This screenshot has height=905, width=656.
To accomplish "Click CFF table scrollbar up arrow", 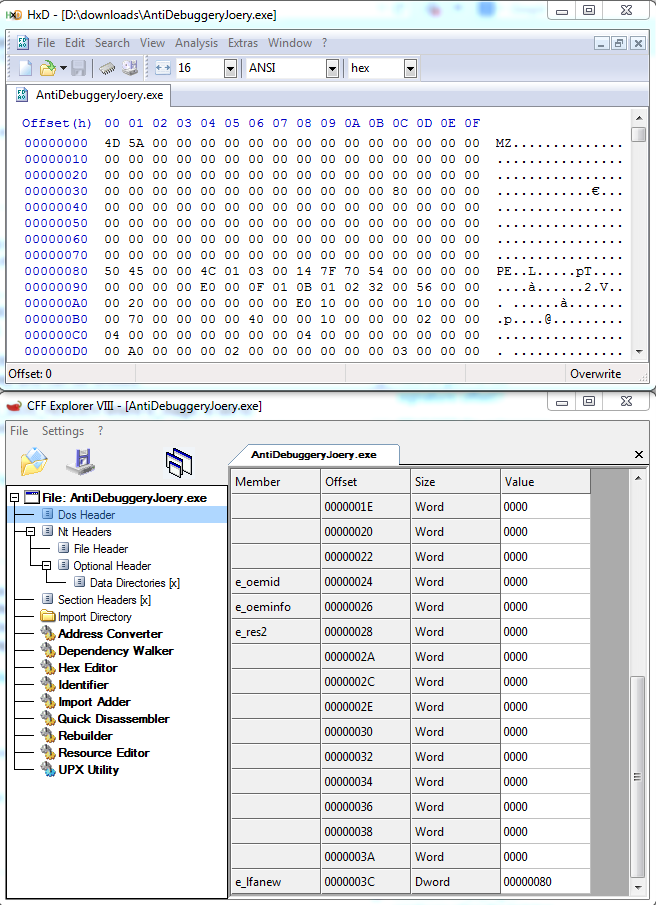I will [638, 478].
